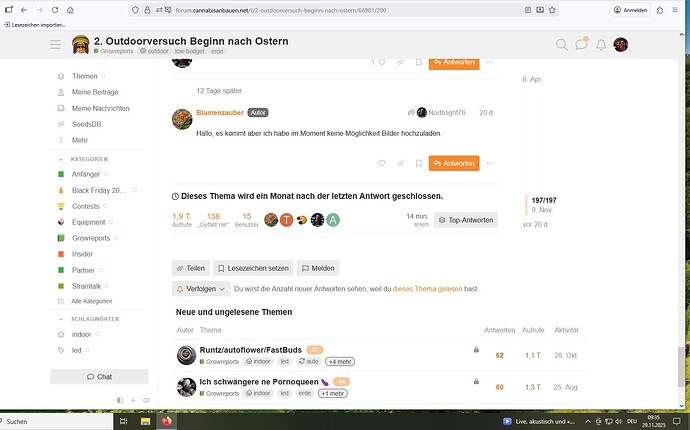Like Blumenzauber's post with heart icon
690x430 pixels.
(x=382, y=163)
